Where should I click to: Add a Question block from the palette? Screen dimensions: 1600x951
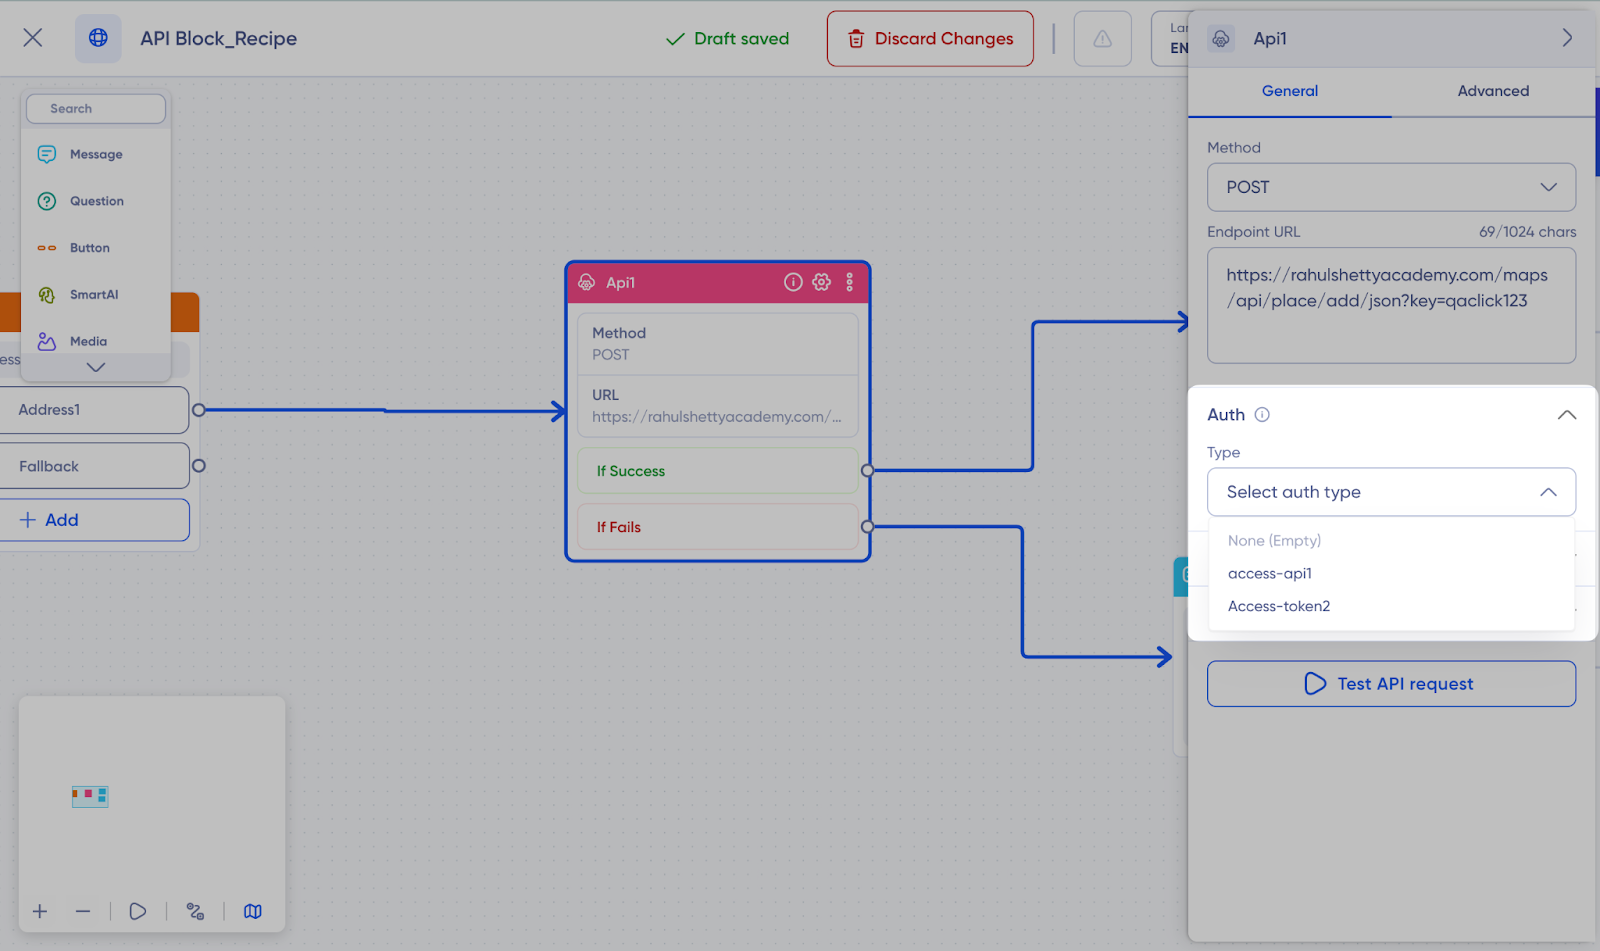pos(96,201)
